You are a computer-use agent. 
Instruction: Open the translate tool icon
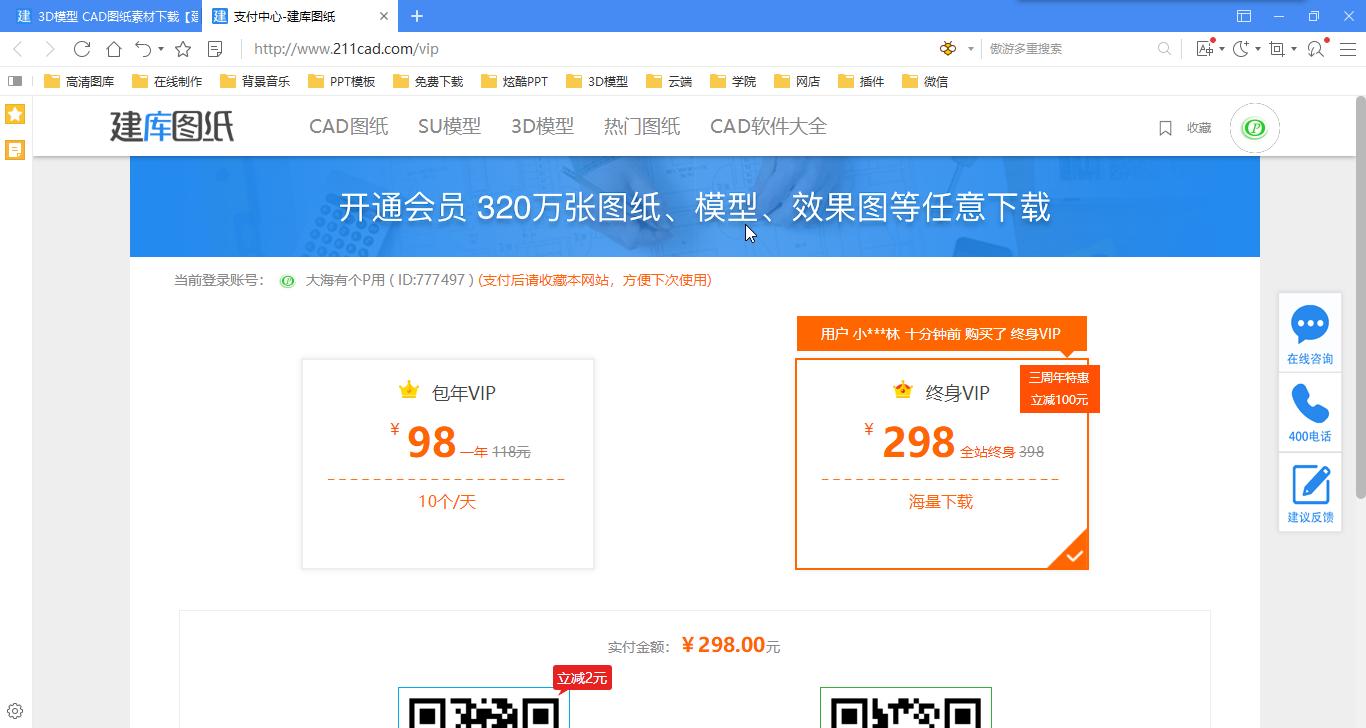click(x=1205, y=48)
